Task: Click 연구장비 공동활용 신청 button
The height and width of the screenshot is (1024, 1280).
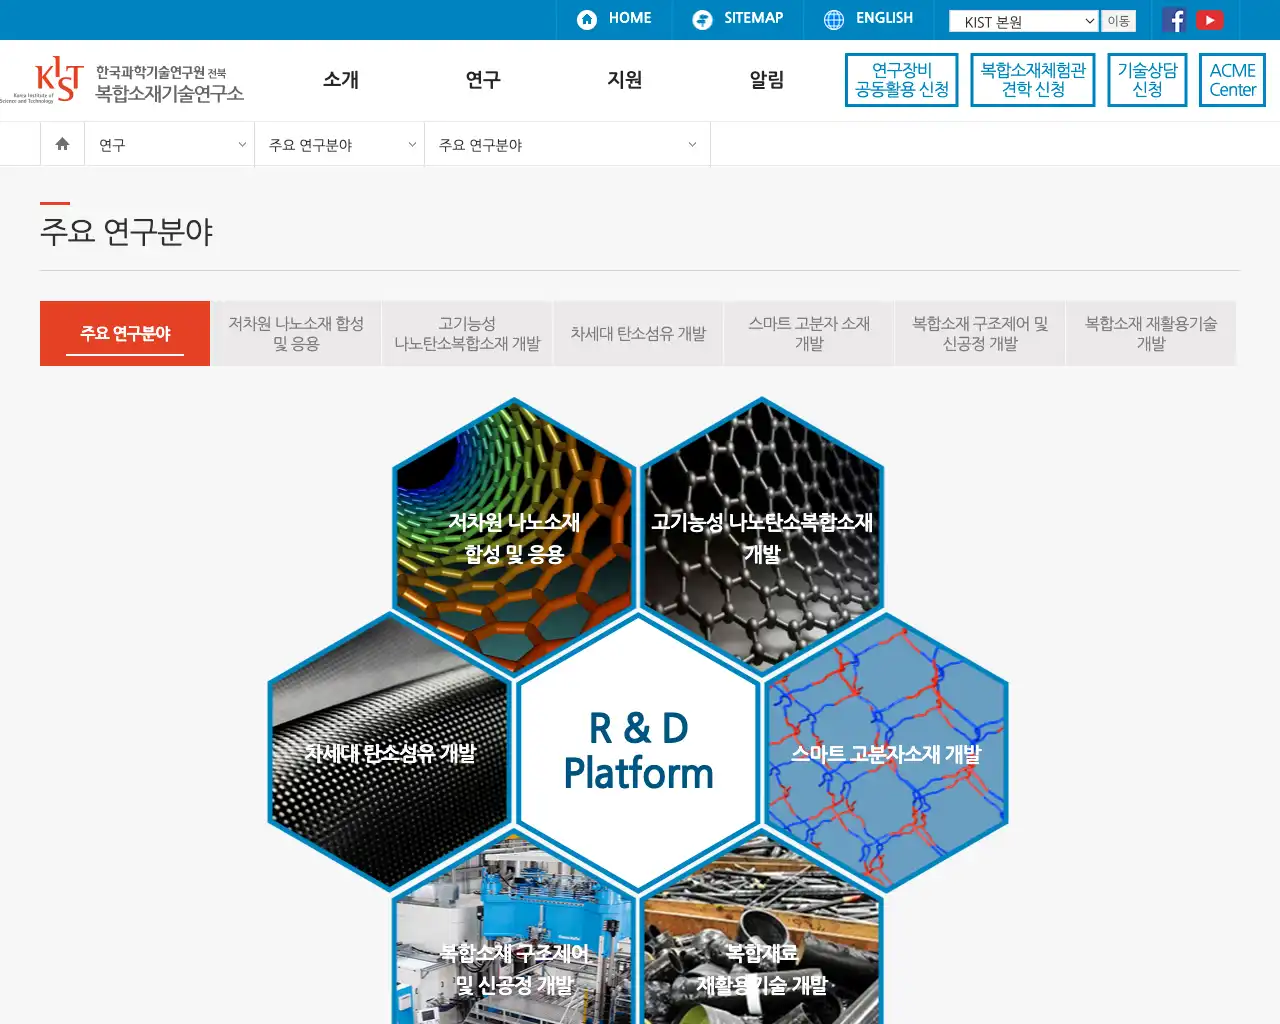Action: (x=902, y=80)
